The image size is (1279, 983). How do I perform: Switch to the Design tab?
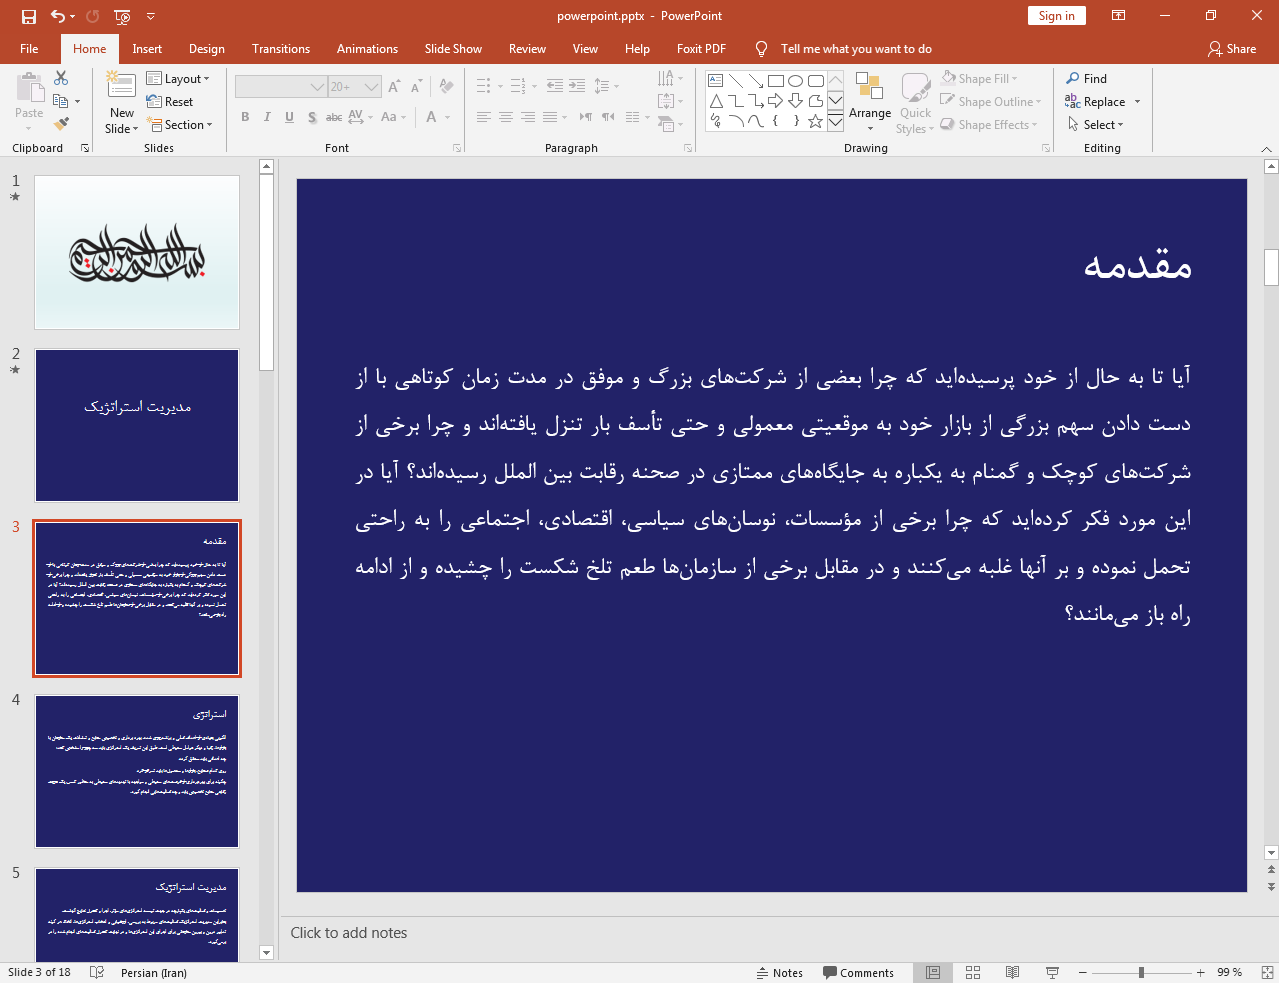[206, 49]
